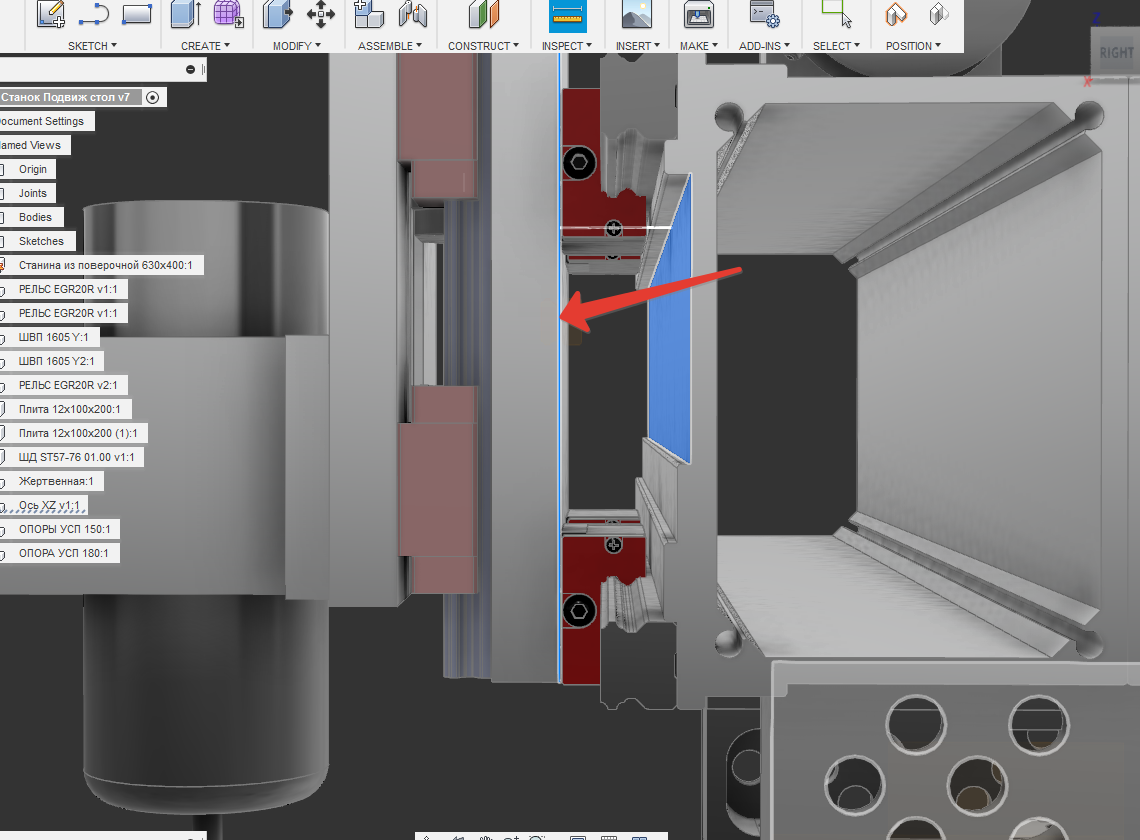Select component ШВП 1605 Y:1
The width and height of the screenshot is (1140, 840).
coord(53,337)
